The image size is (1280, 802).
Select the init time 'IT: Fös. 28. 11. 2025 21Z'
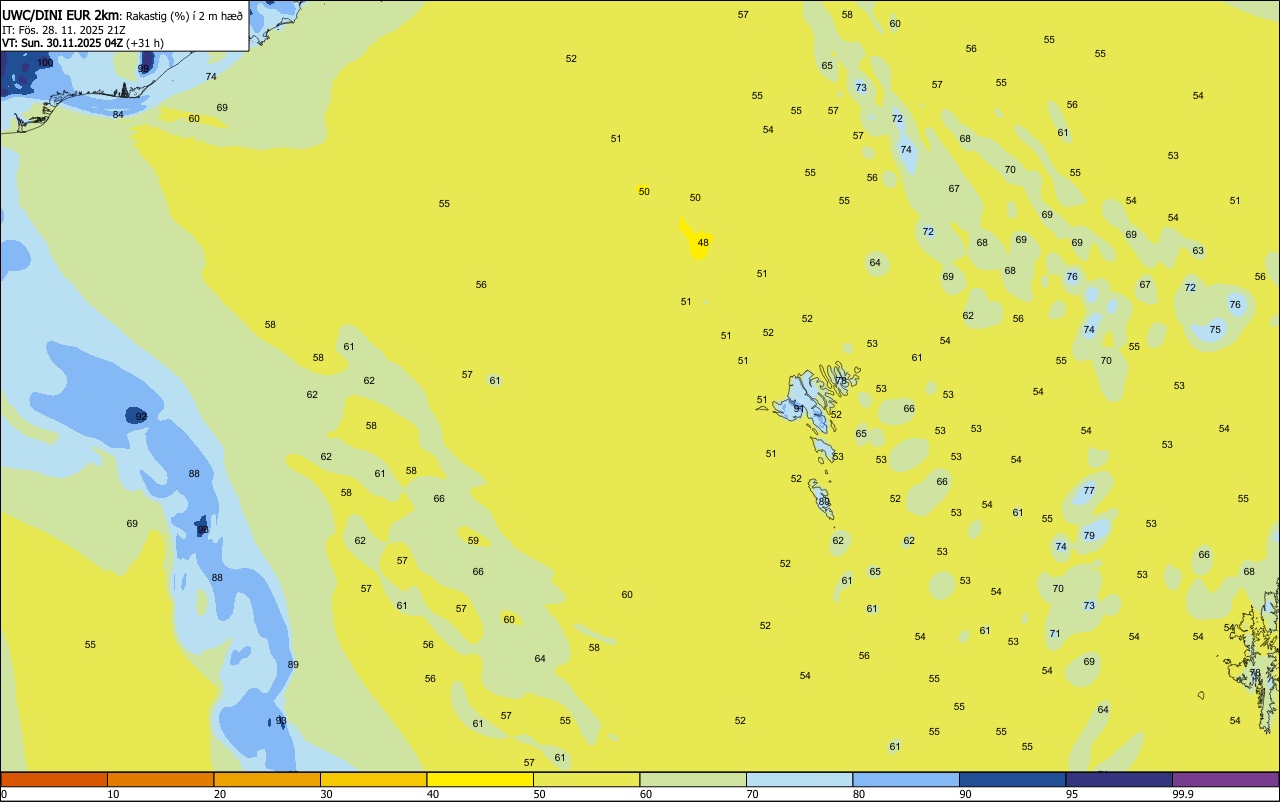tap(64, 30)
